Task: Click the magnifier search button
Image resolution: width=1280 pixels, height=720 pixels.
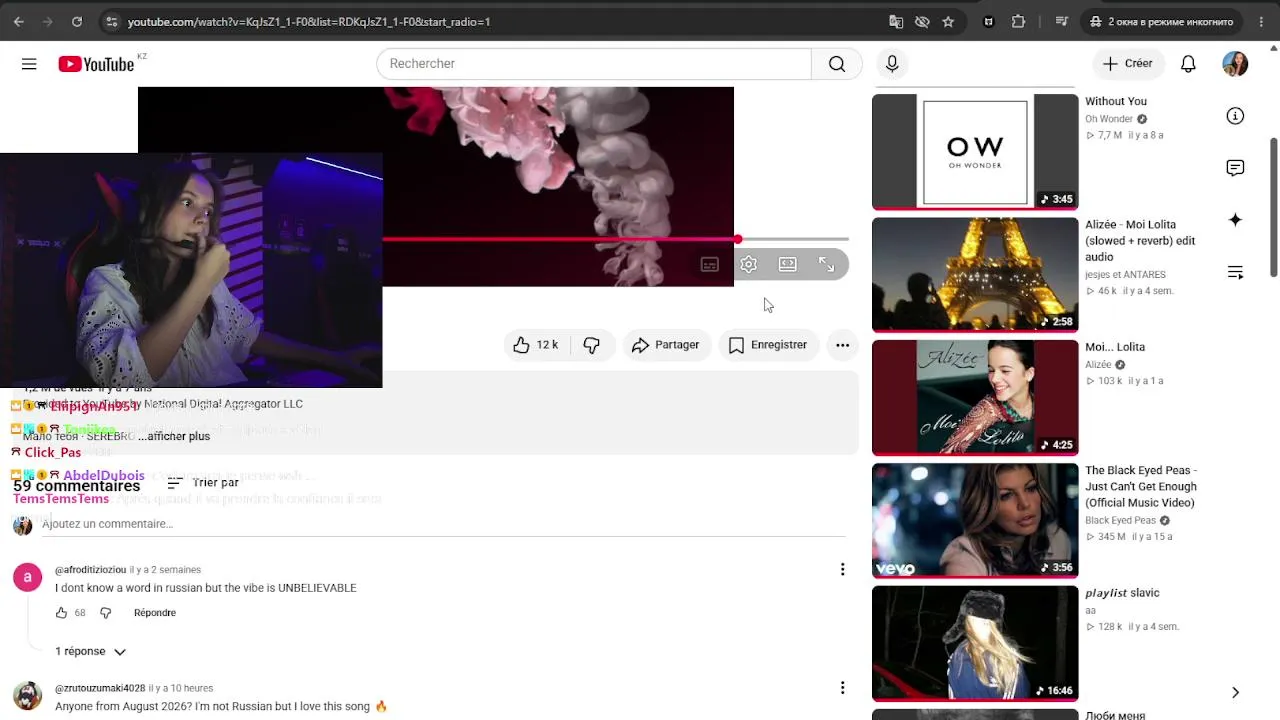Action: pyautogui.click(x=837, y=64)
